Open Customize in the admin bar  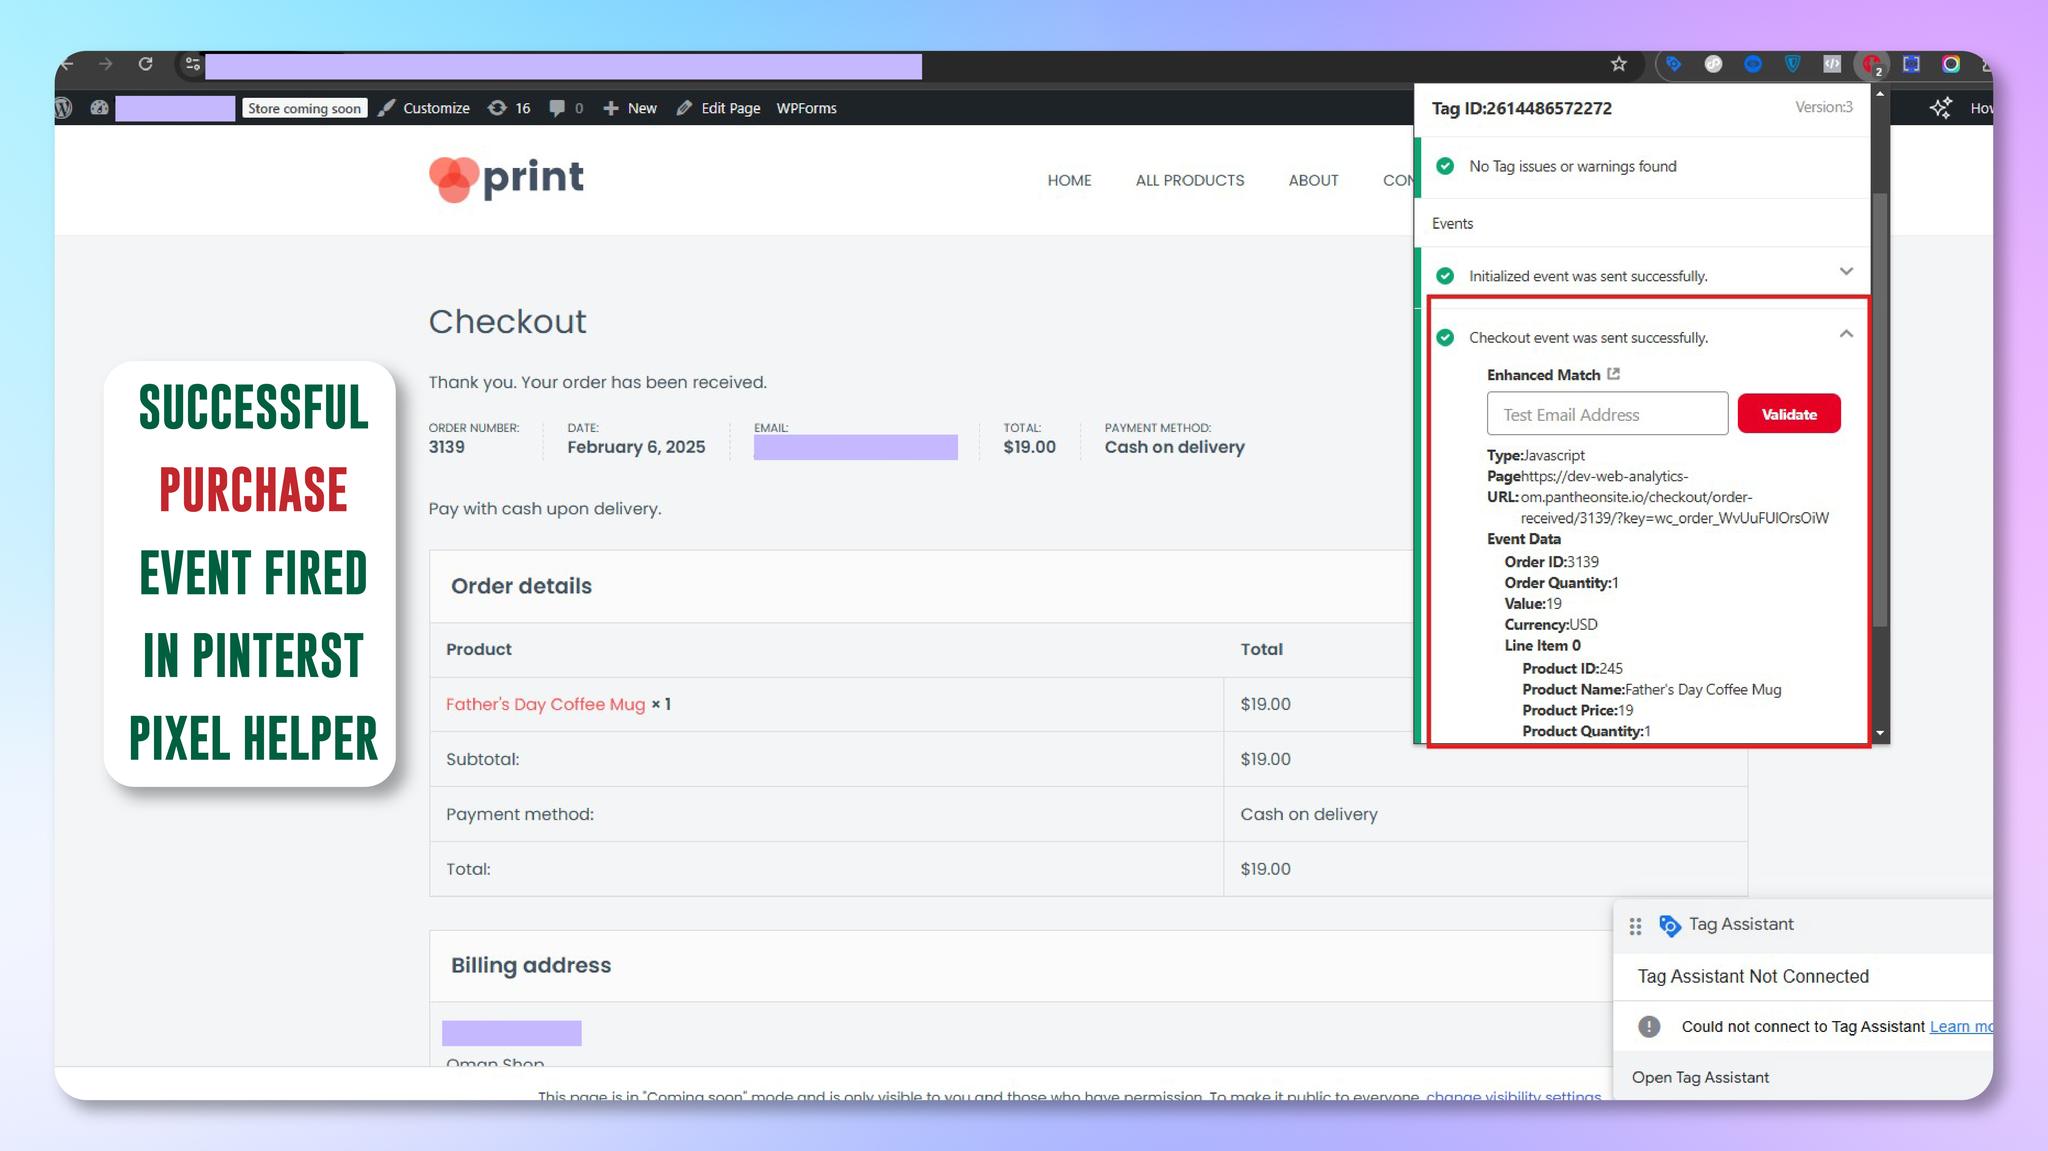(424, 108)
